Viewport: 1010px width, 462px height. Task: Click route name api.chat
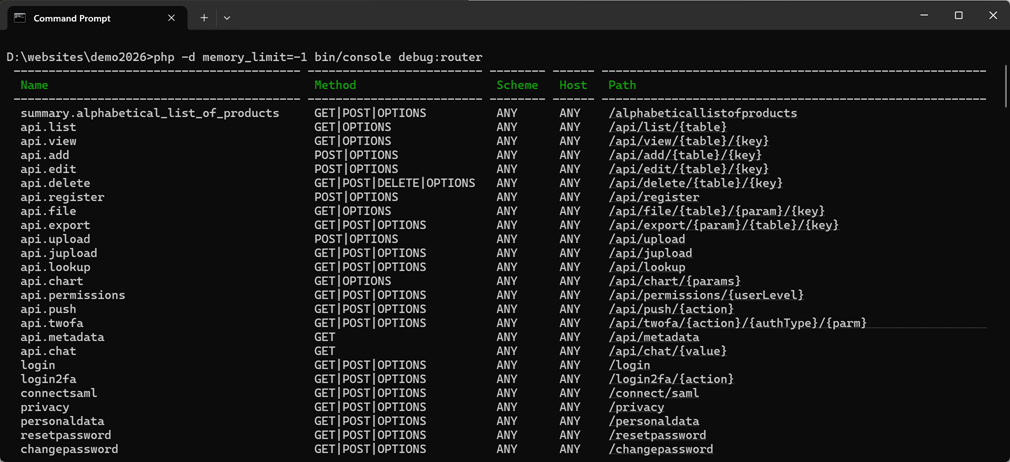pos(48,351)
